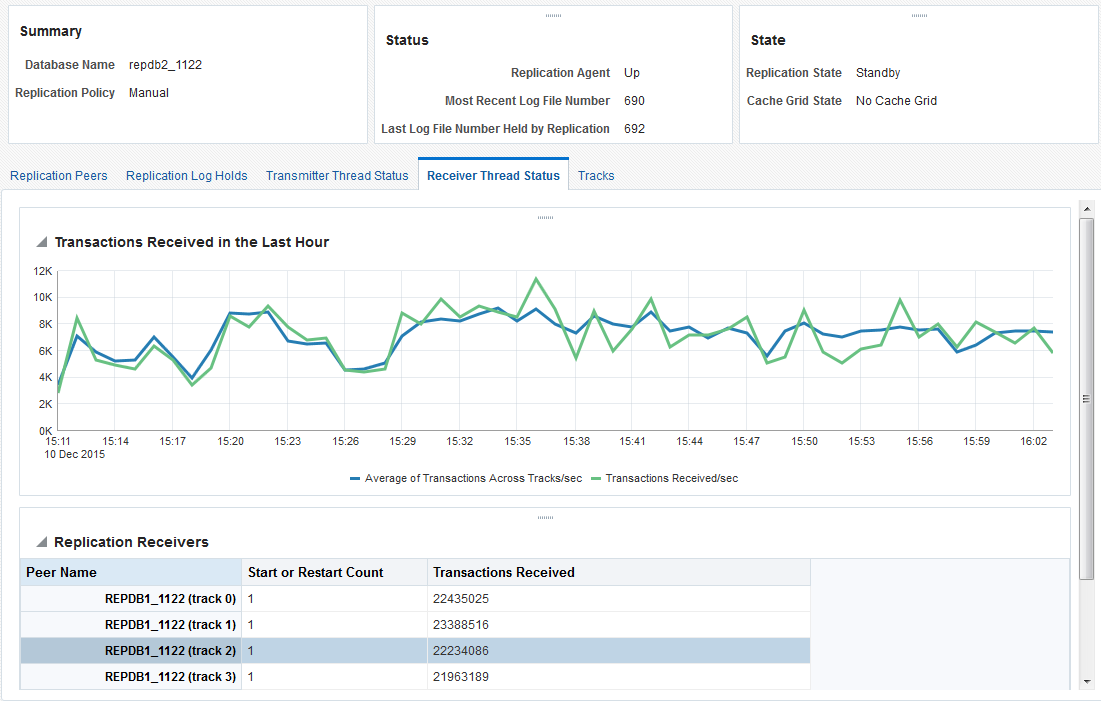Switch to the Replication Log Holds tab
Image resolution: width=1101 pixels, height=701 pixels.
point(186,176)
